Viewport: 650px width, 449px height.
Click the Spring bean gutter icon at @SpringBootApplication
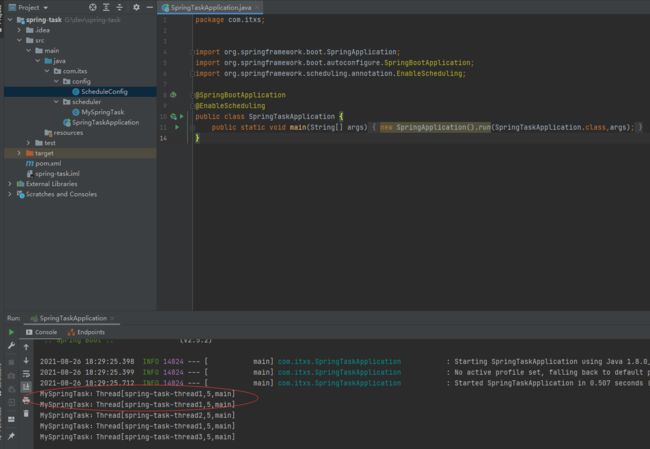click(173, 95)
